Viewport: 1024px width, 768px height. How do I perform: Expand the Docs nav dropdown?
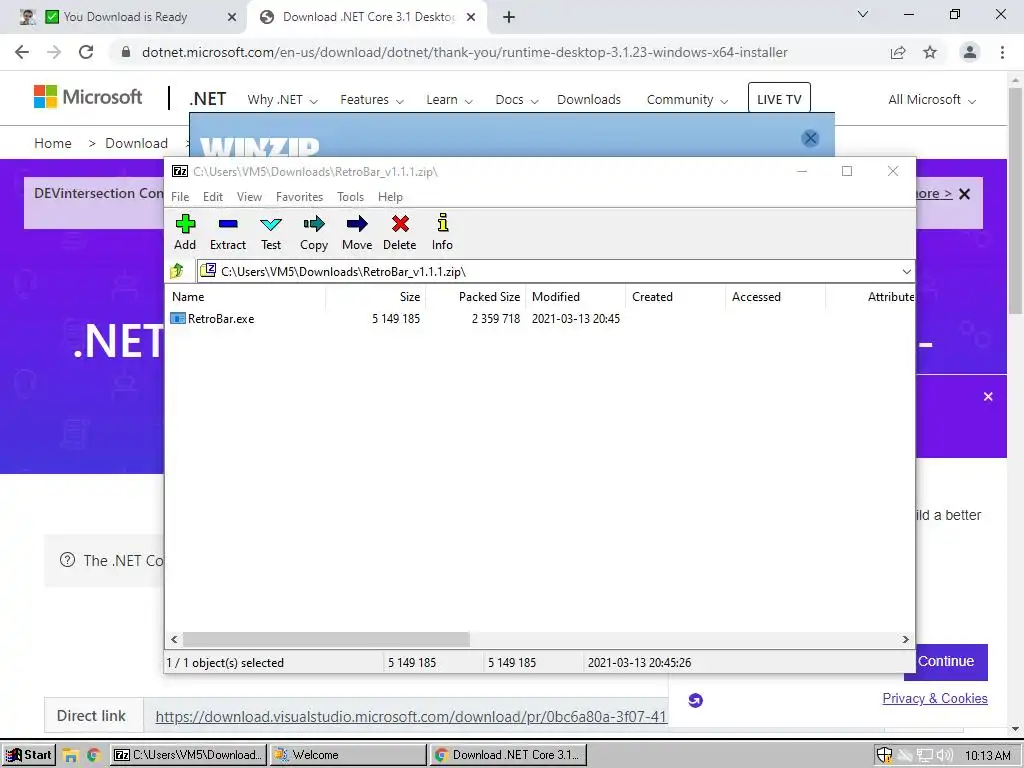point(517,100)
